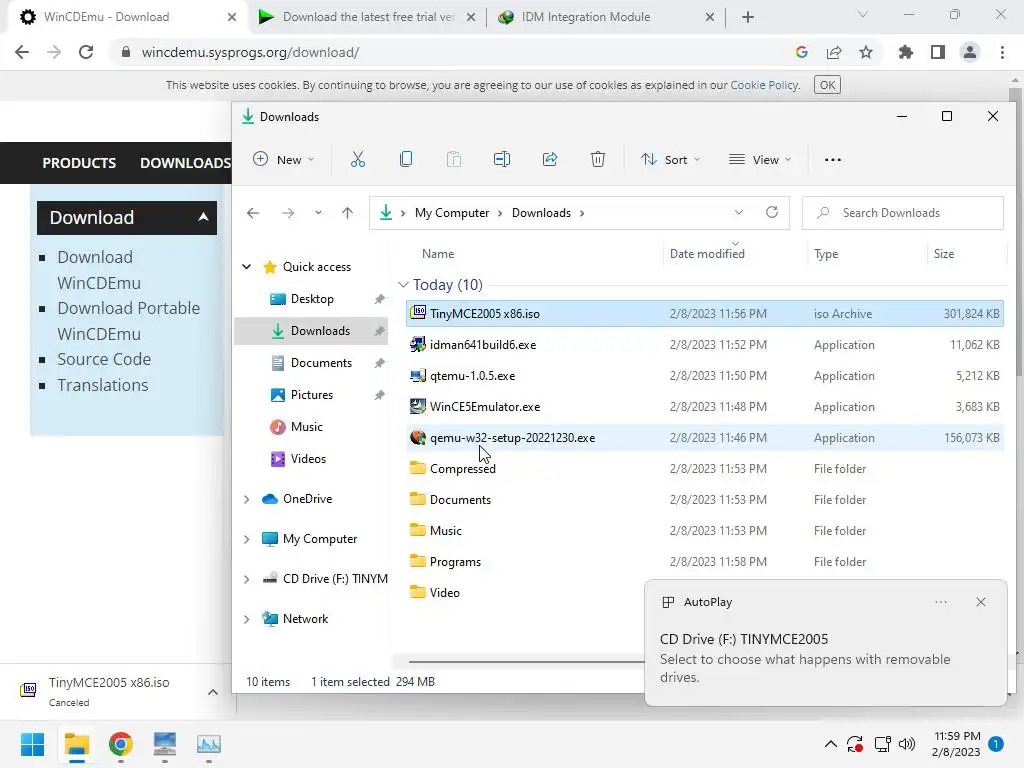The width and height of the screenshot is (1024, 768).
Task: Select the Compressed folder
Action: point(705,469)
